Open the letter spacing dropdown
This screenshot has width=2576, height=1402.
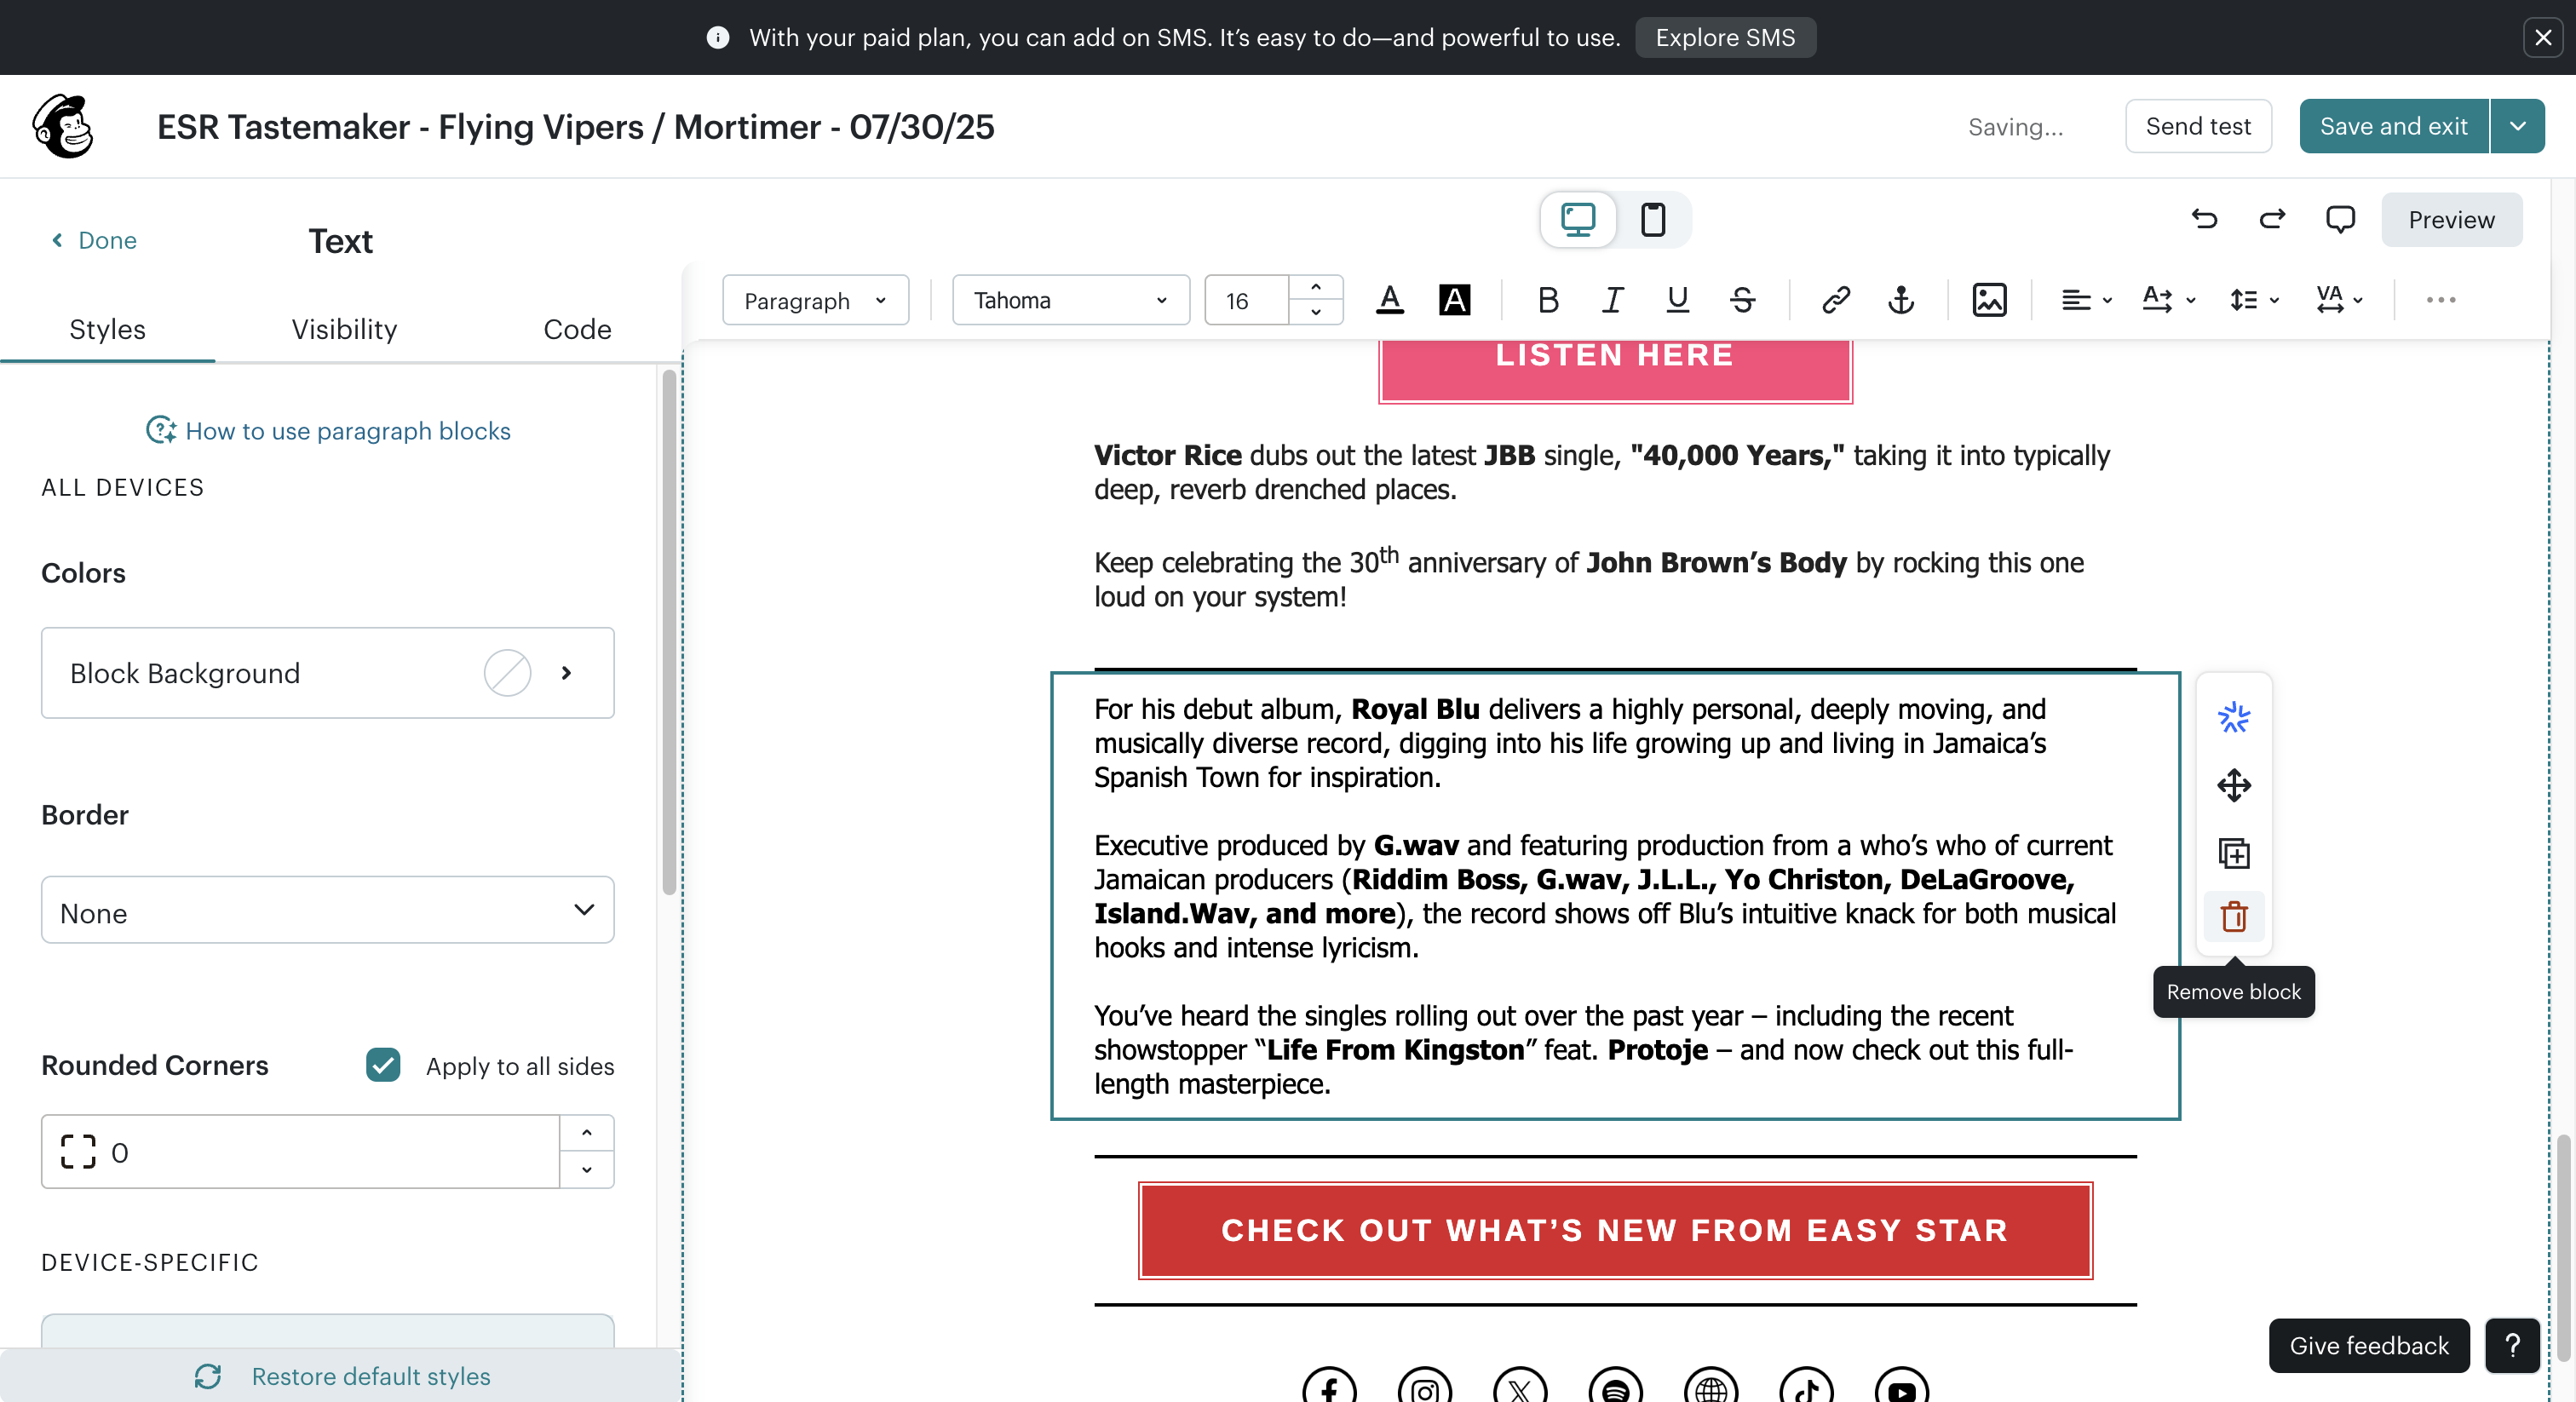(x=2339, y=300)
